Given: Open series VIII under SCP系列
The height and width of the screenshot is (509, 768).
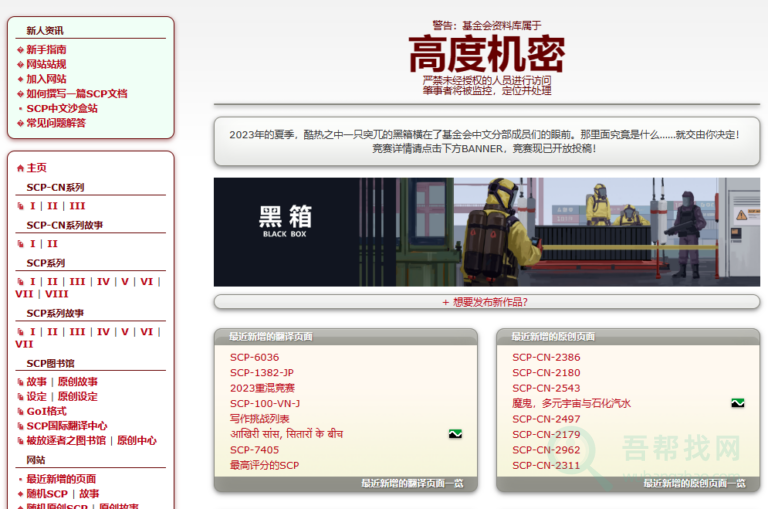Looking at the screenshot, I should pos(56,294).
